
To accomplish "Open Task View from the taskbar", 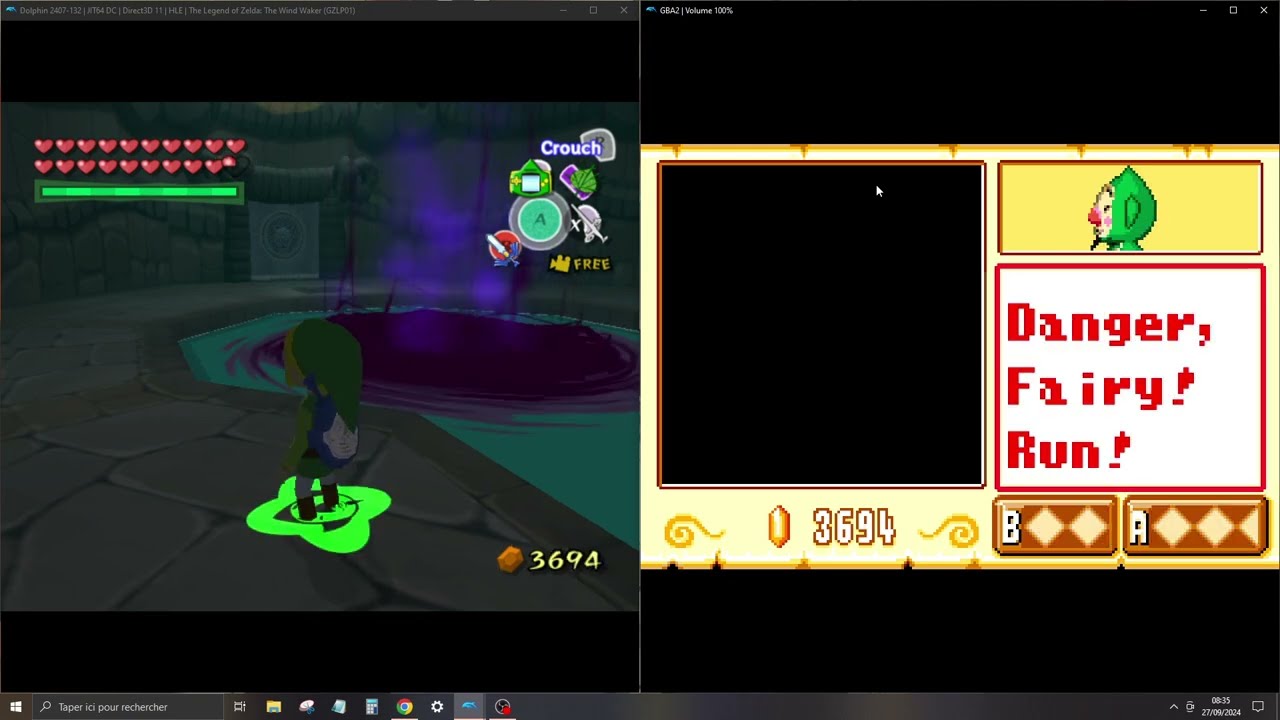I will tap(240, 706).
